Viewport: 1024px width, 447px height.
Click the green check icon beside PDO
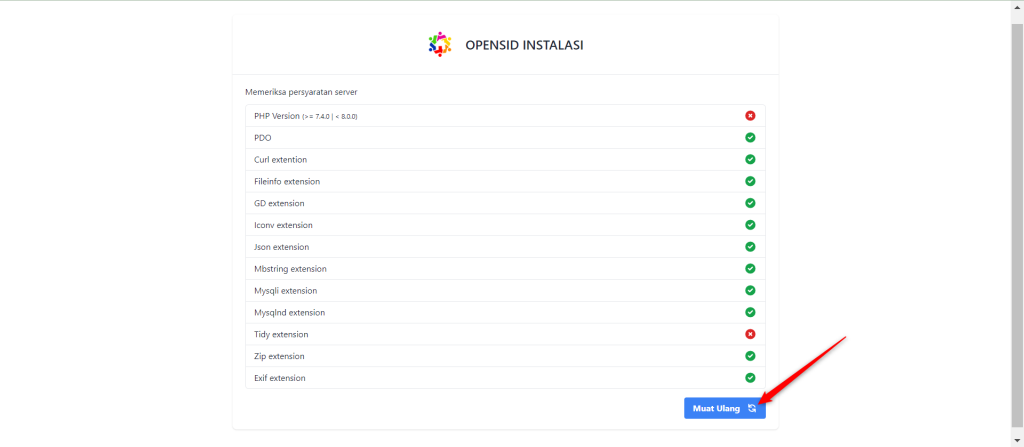pyautogui.click(x=750, y=137)
